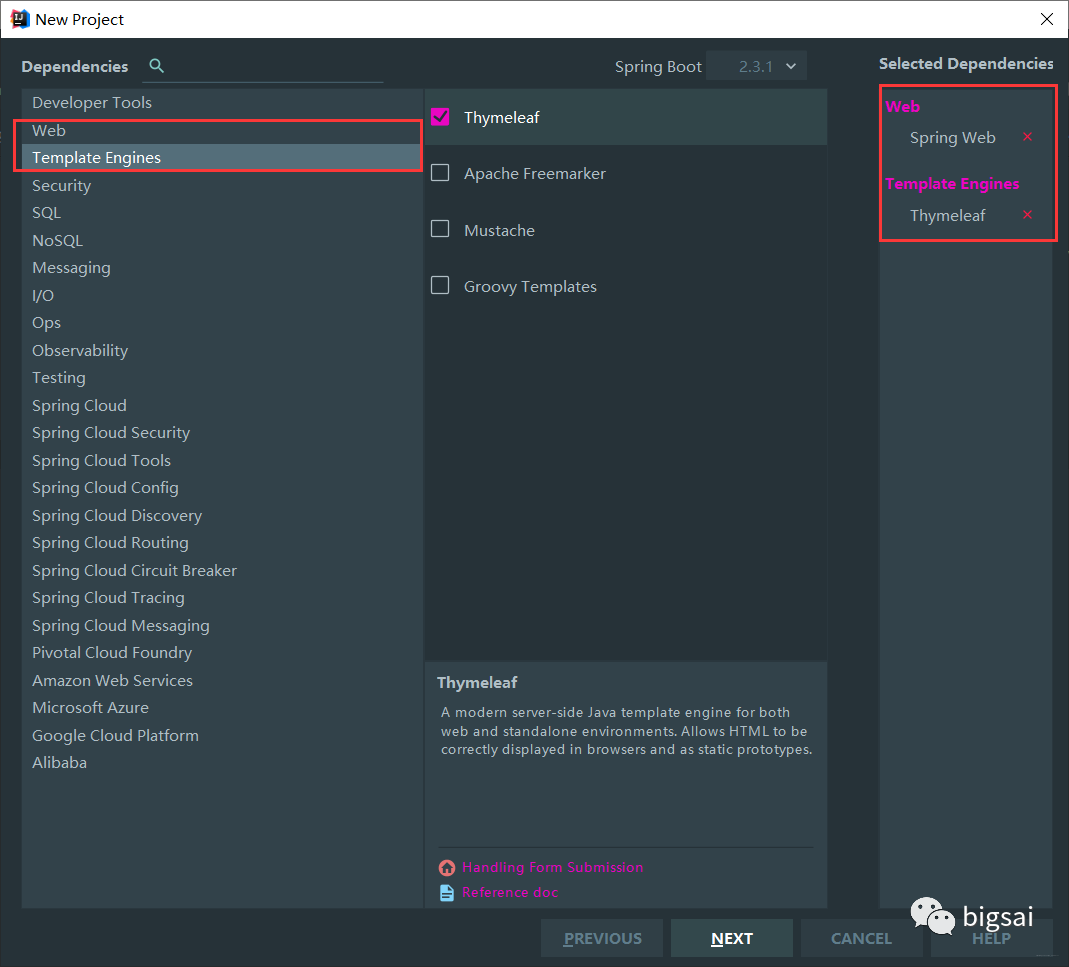1069x967 pixels.
Task: Choose the NoSQL category
Action: click(222, 241)
